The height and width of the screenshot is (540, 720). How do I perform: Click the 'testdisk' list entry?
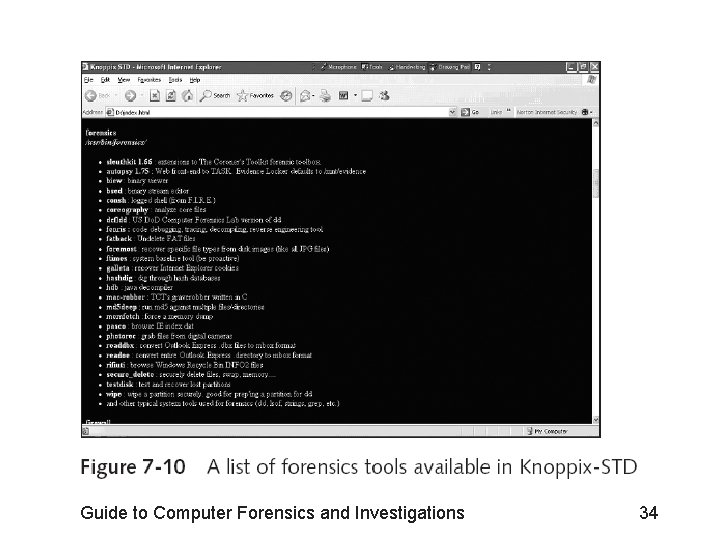(168, 384)
